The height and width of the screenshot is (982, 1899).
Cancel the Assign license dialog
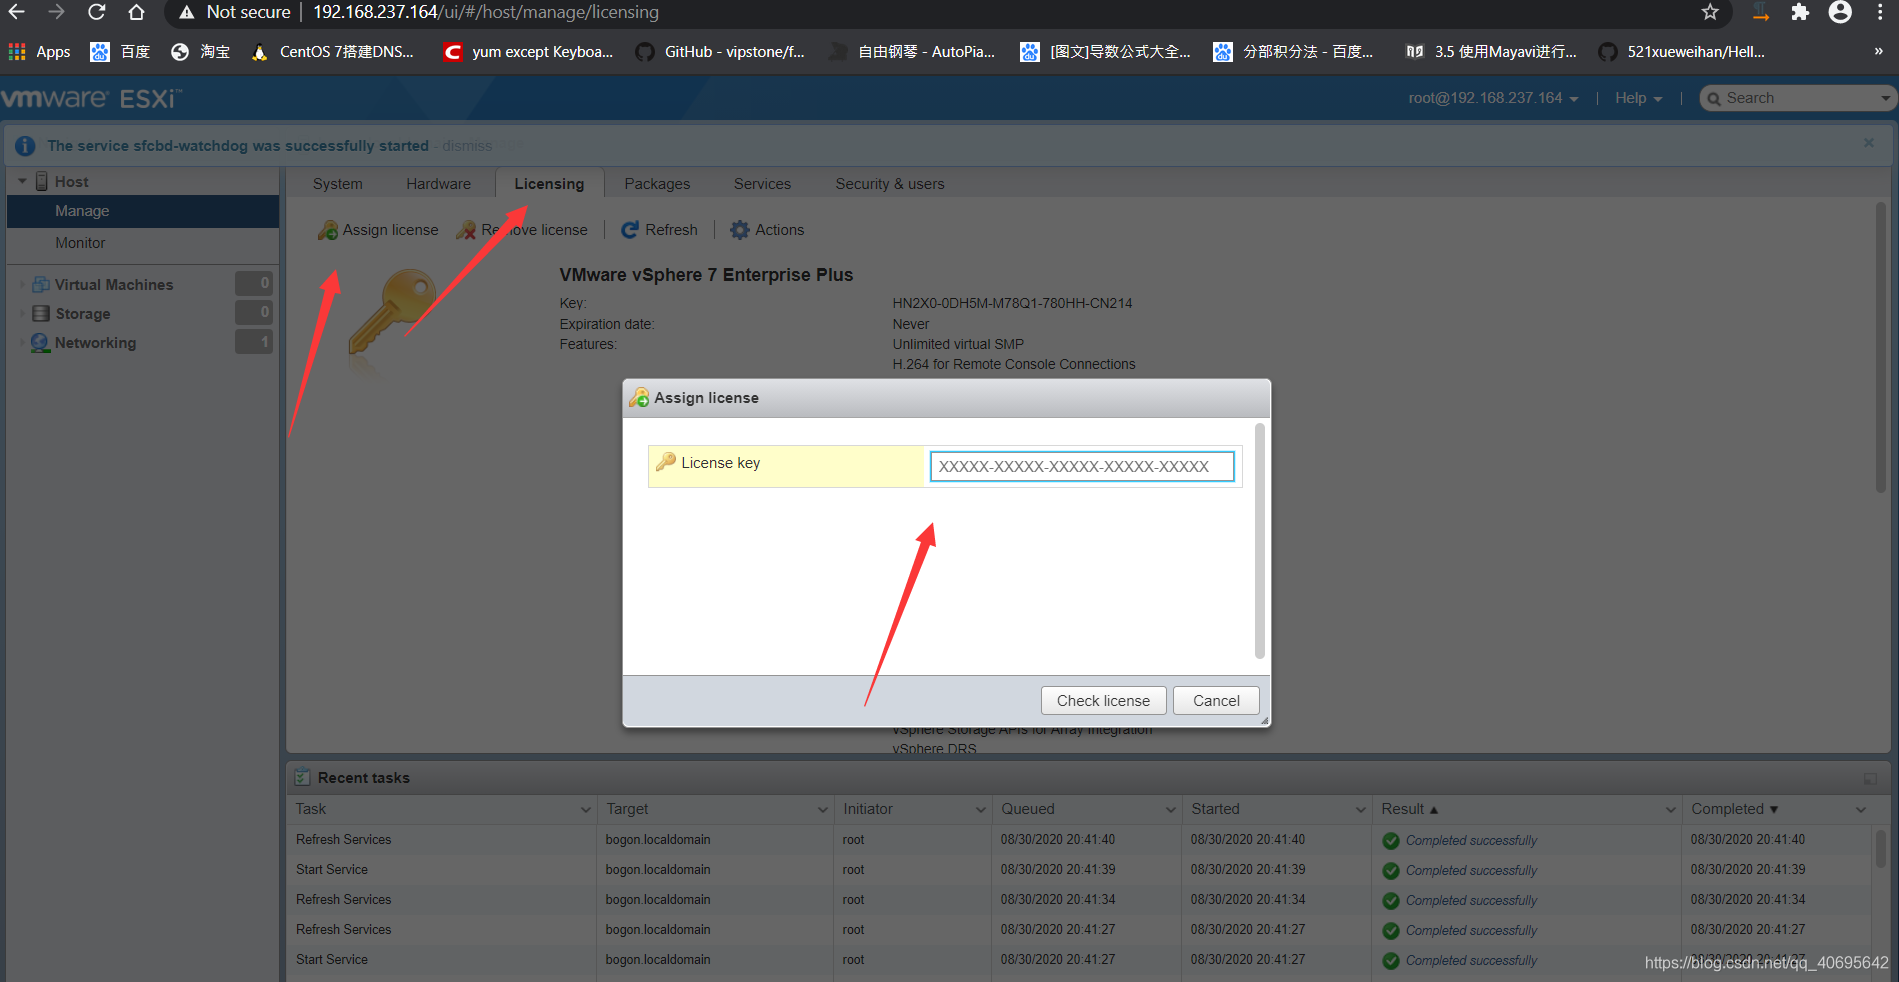tap(1216, 701)
